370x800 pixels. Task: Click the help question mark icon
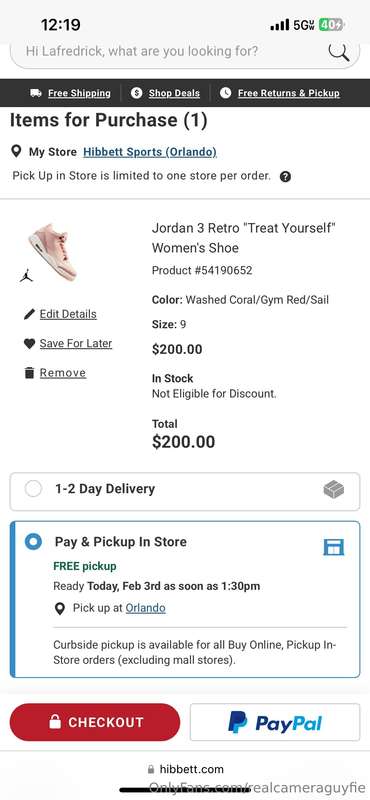[x=286, y=177]
